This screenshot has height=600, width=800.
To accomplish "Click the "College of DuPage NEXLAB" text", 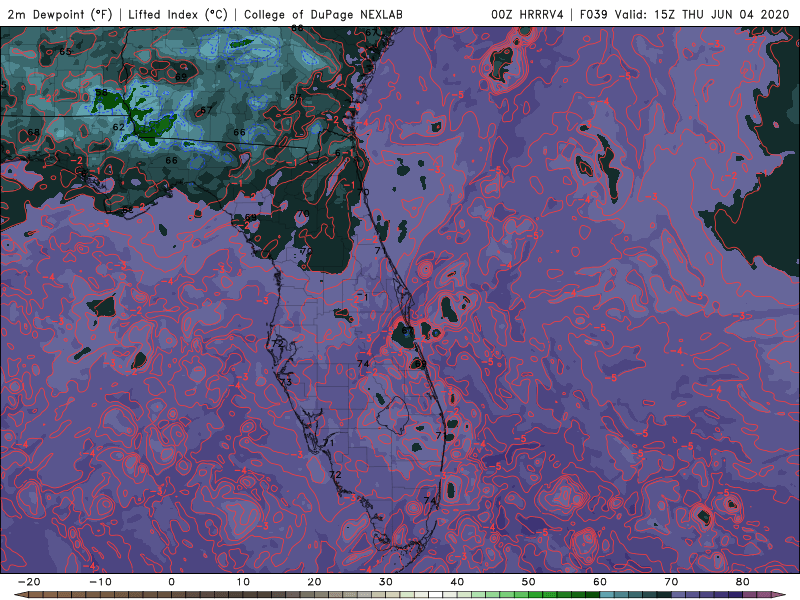I will click(x=323, y=14).
